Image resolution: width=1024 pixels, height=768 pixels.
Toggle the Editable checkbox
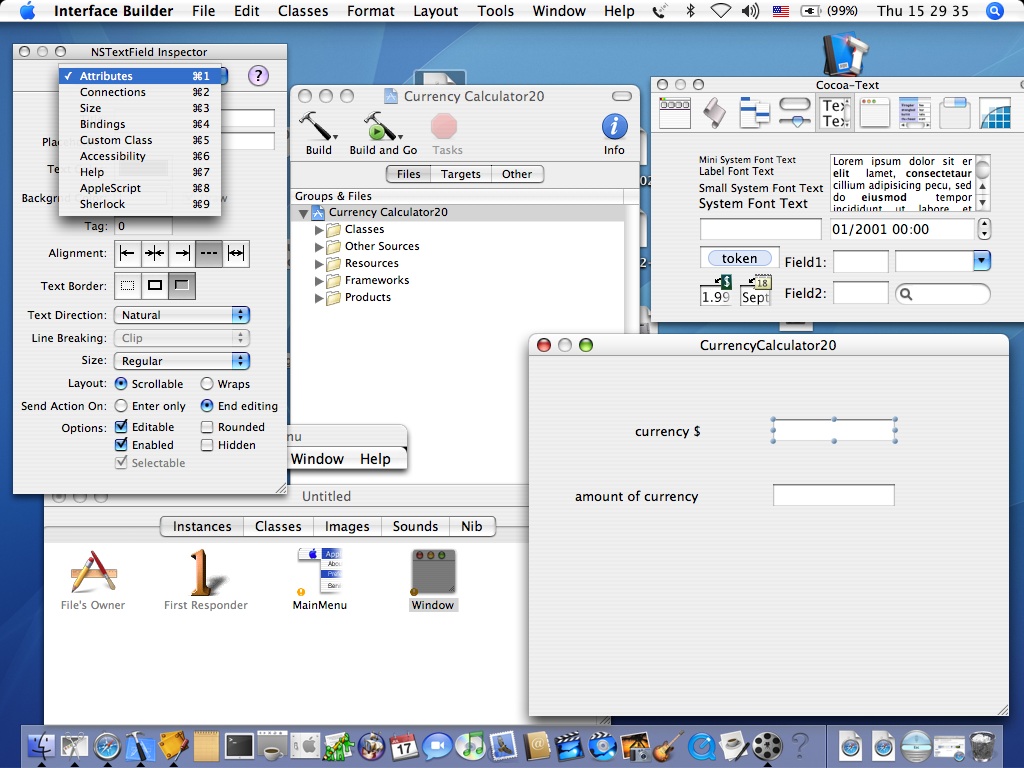click(x=121, y=426)
